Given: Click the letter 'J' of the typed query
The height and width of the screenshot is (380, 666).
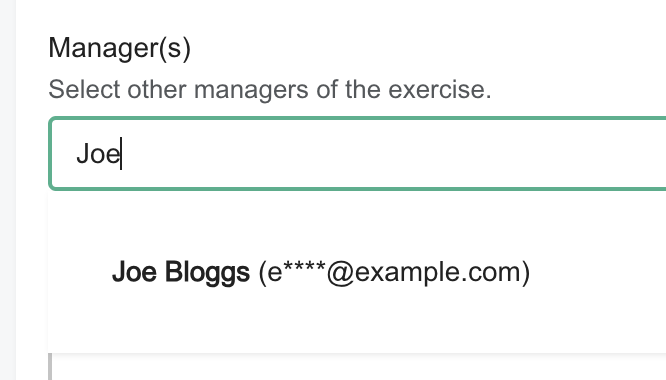Looking at the screenshot, I should (x=82, y=154).
